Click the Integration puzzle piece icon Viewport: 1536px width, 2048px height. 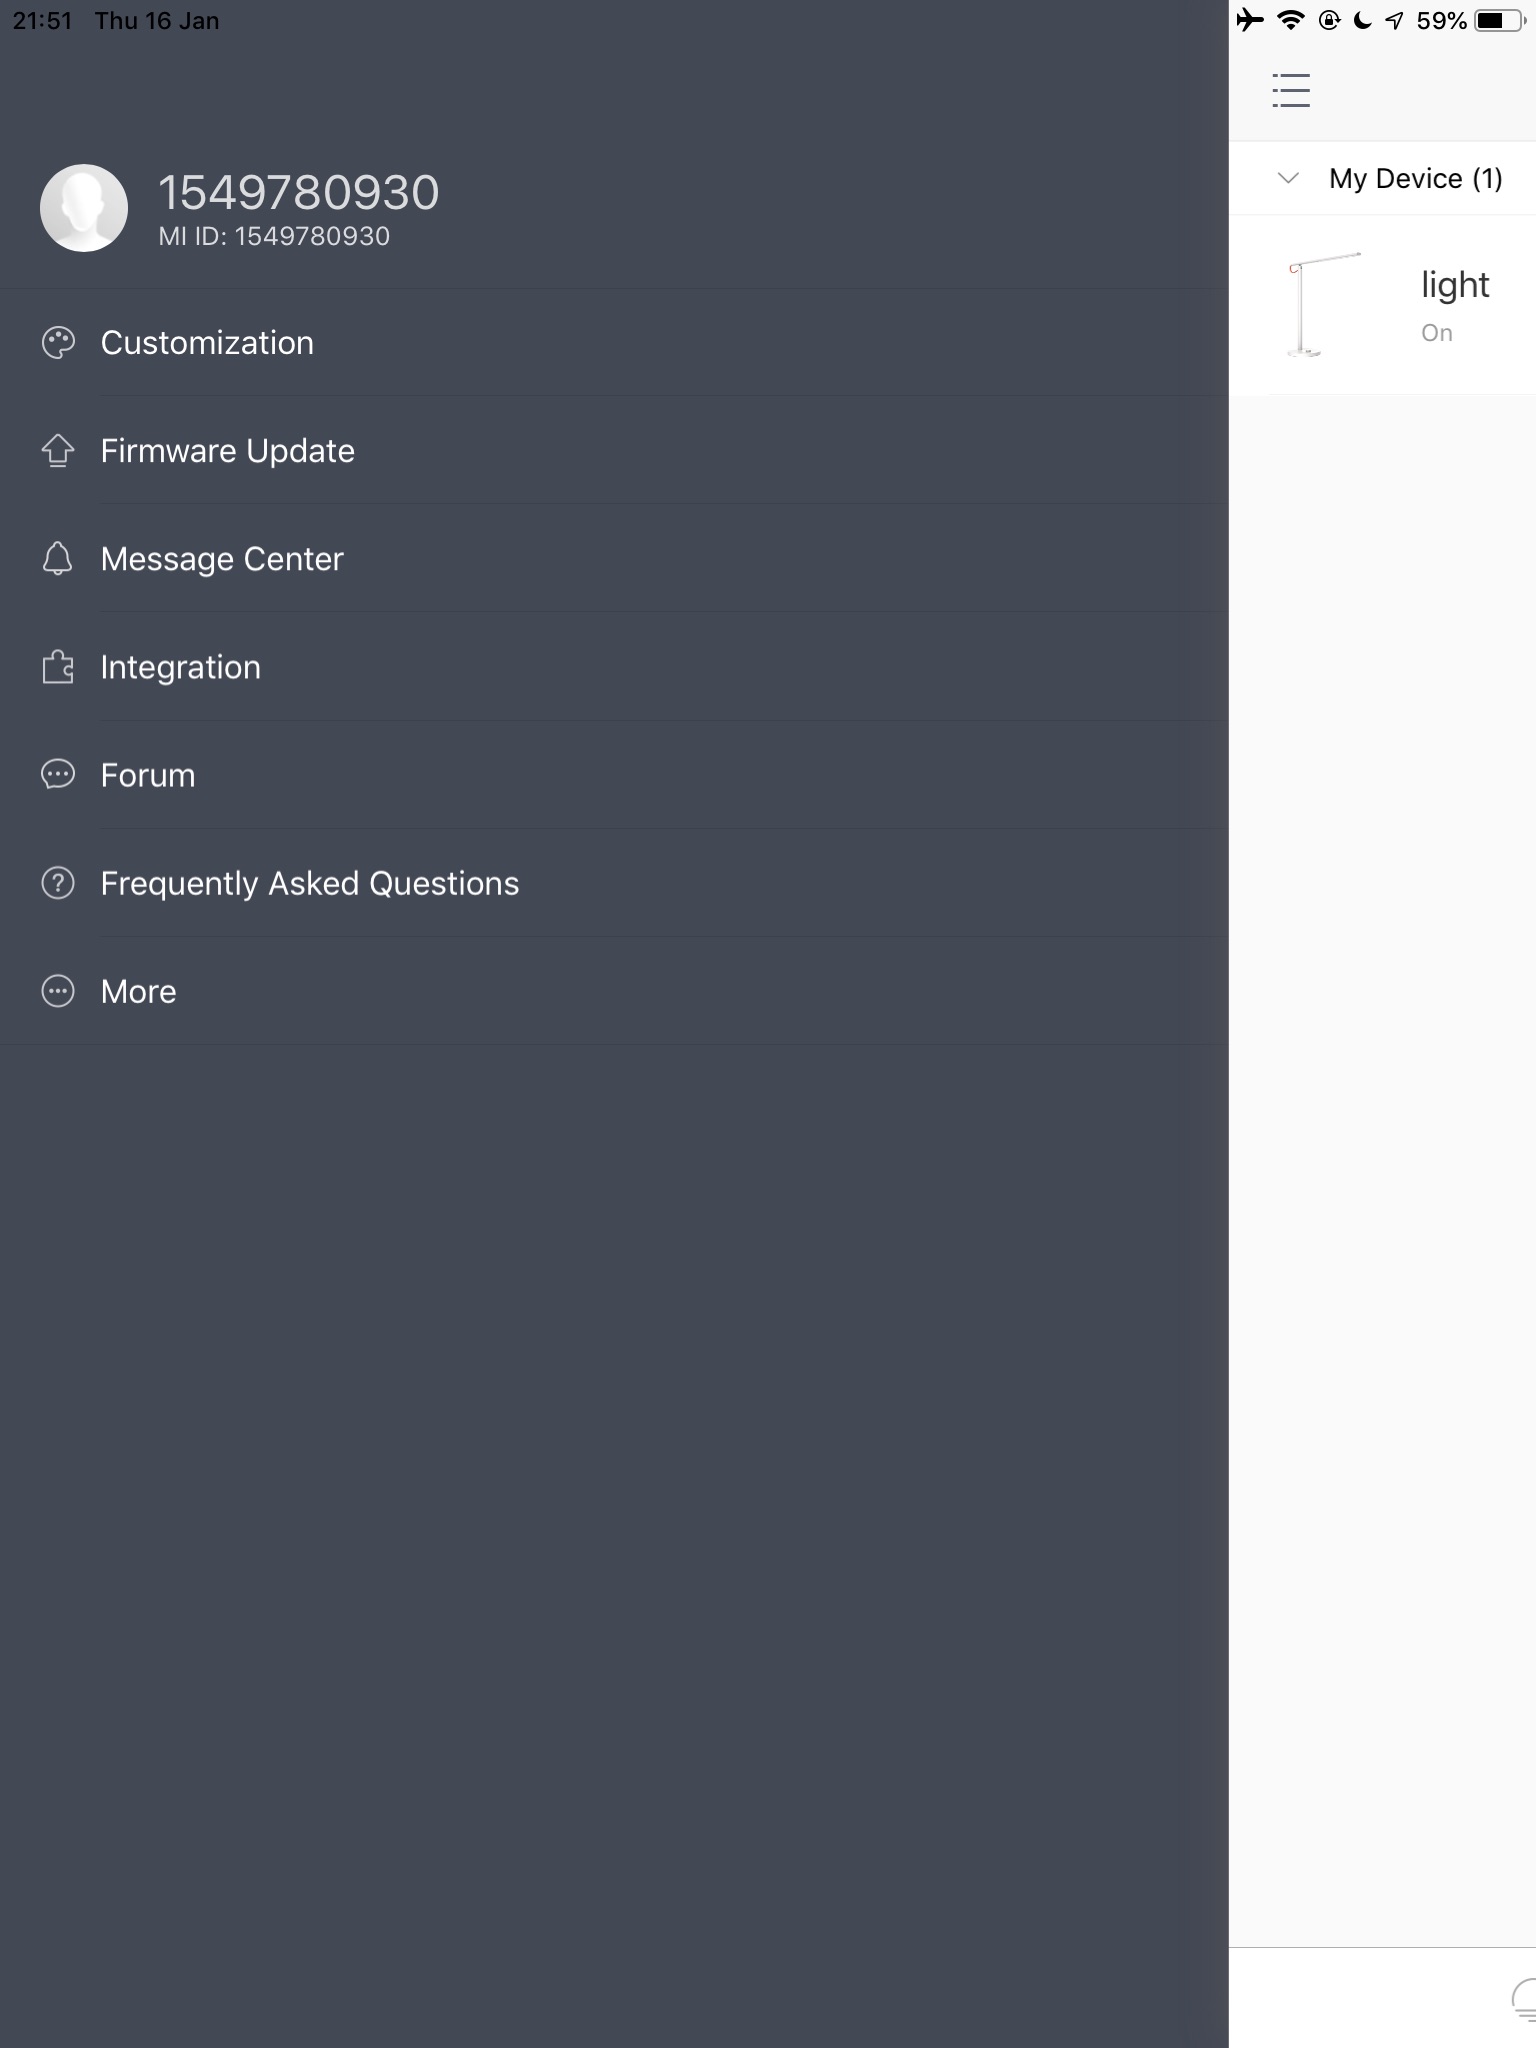coord(58,667)
